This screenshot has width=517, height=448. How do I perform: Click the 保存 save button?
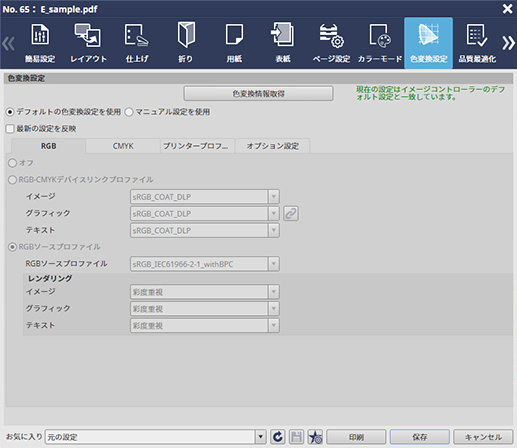pyautogui.click(x=420, y=437)
